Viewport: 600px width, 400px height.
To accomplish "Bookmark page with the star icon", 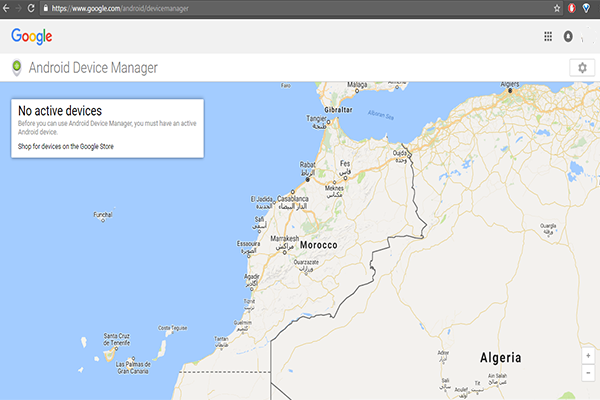I will [557, 8].
